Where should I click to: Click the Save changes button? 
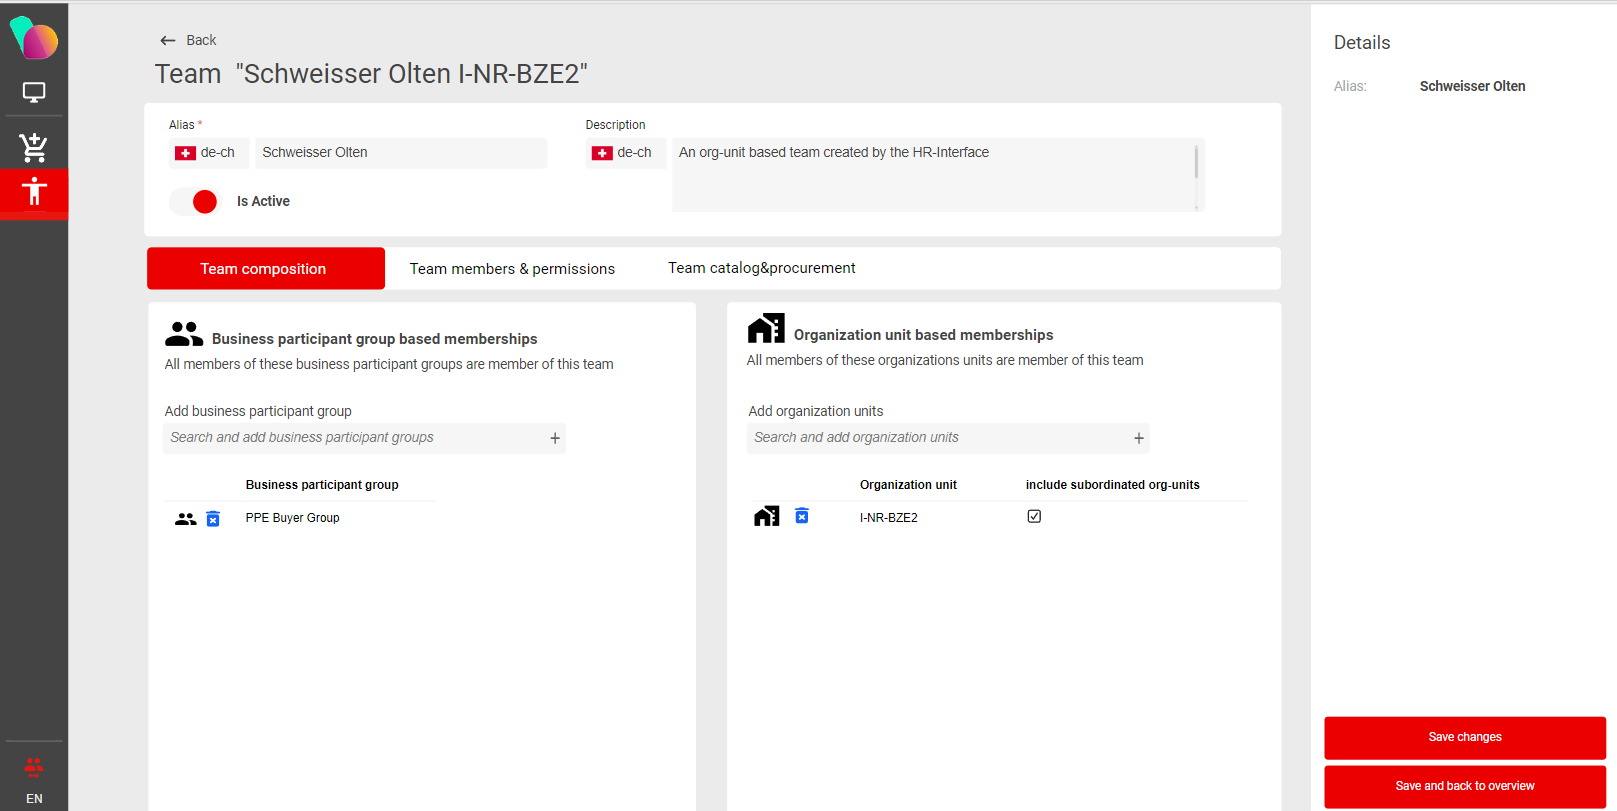(1464, 737)
